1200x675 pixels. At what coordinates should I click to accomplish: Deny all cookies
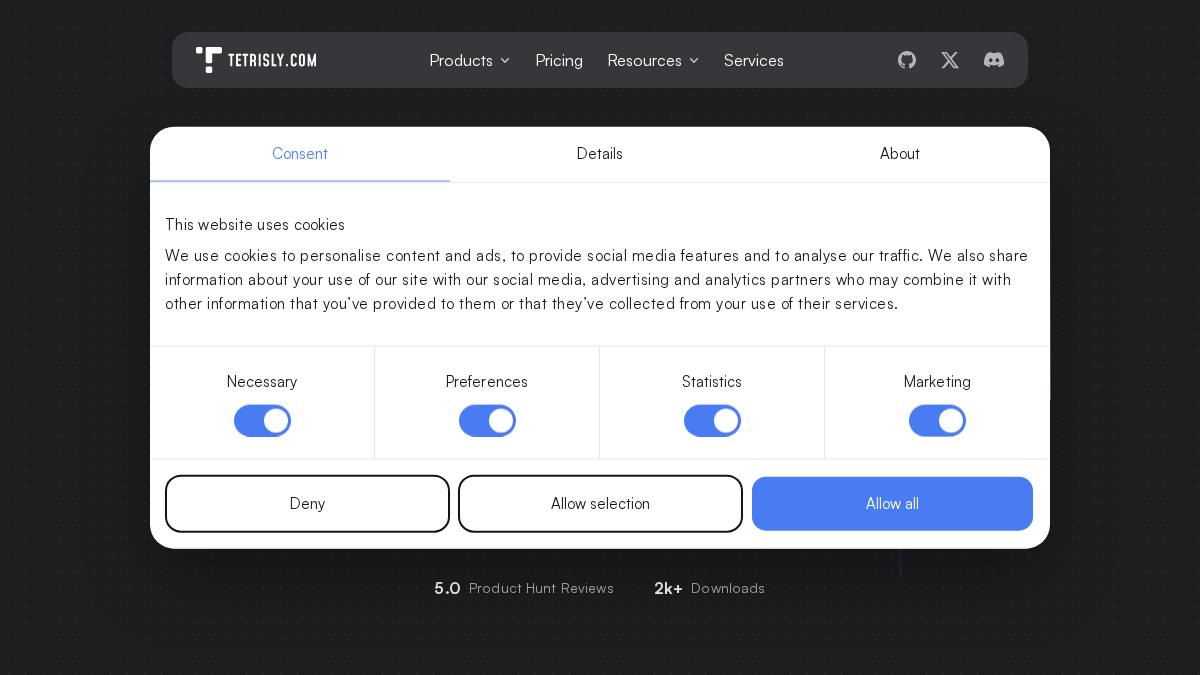(307, 504)
